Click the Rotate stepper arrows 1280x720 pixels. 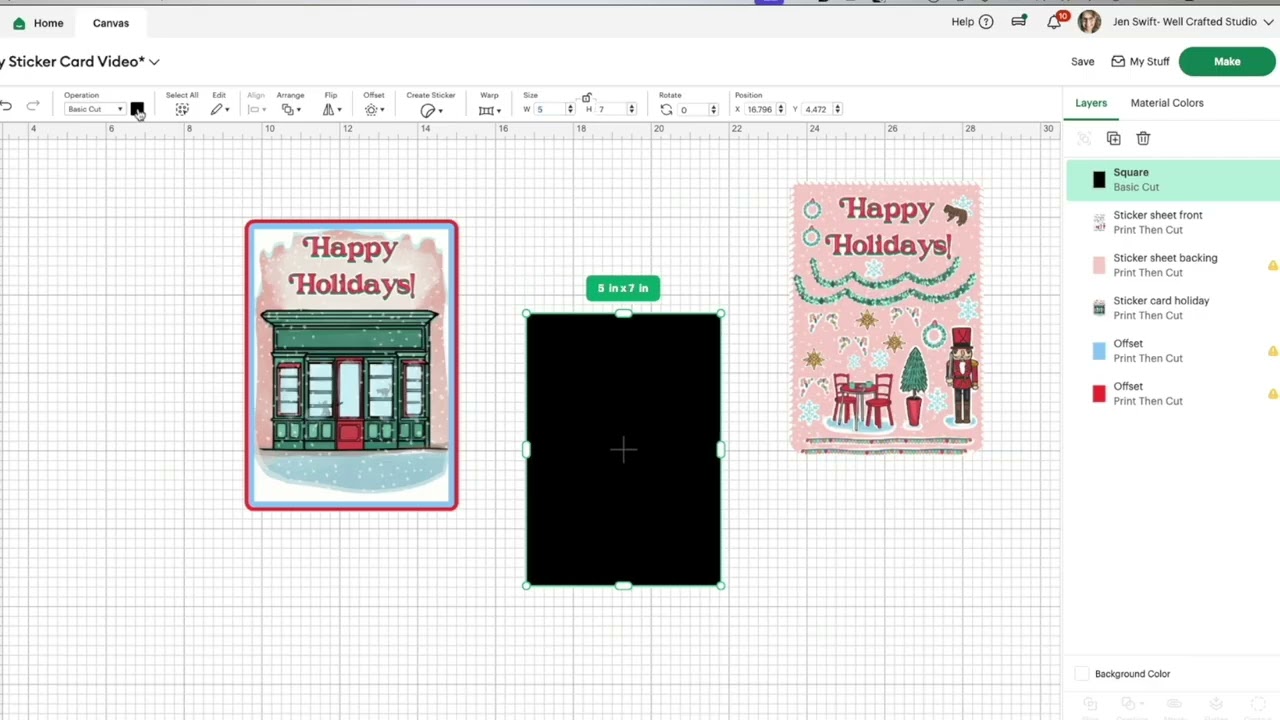pos(713,109)
